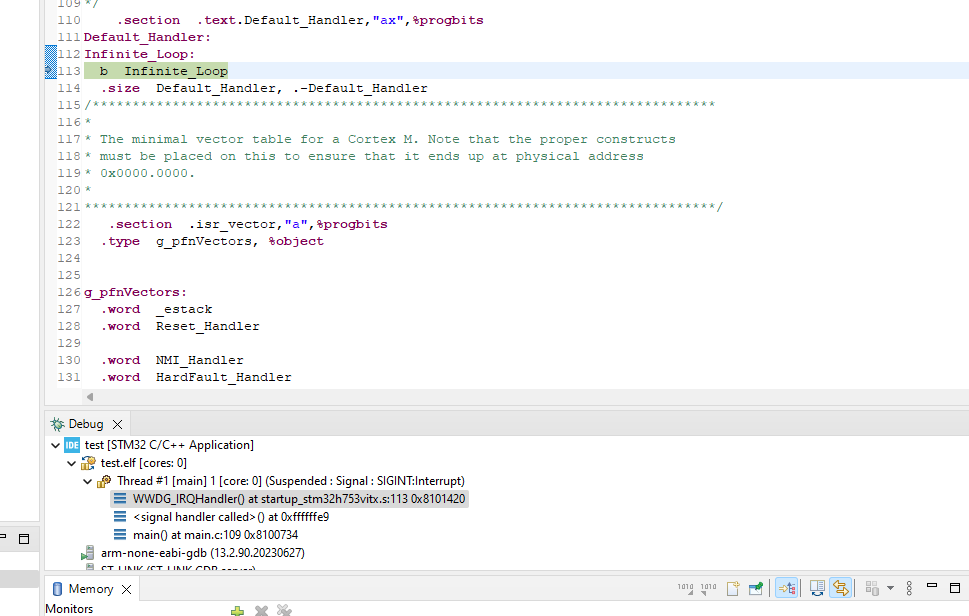969x616 pixels.
Task: Click line number 110 in the gutter
Action: pos(69,20)
